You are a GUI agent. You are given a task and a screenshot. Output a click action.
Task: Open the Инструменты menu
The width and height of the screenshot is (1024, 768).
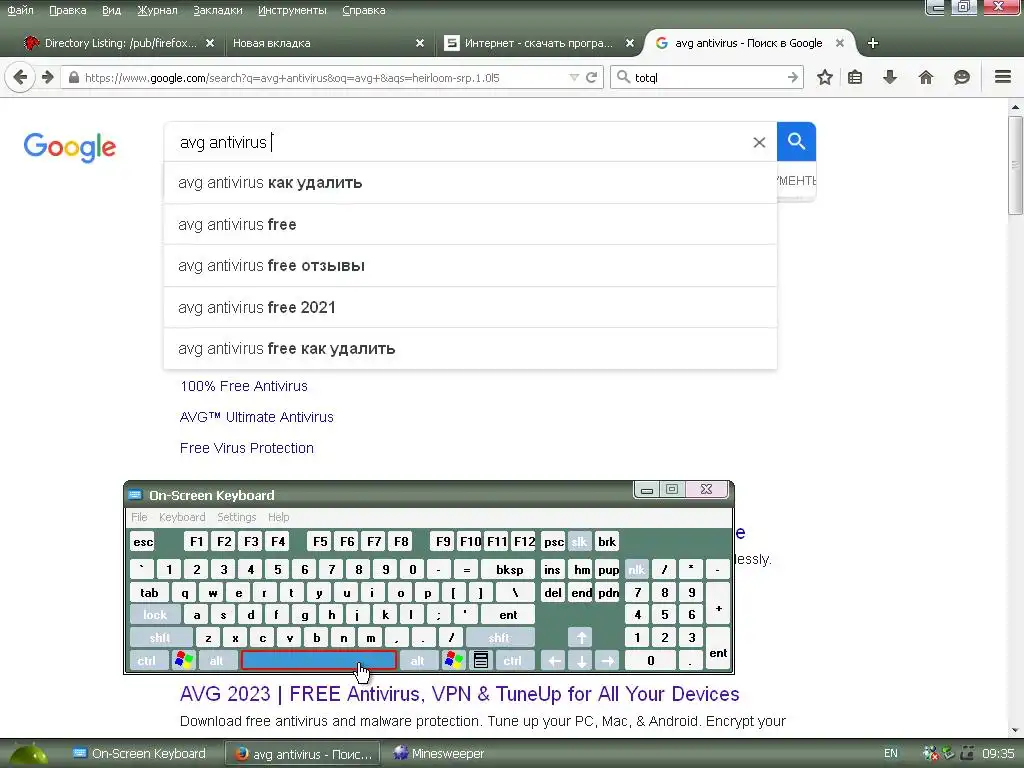point(292,10)
